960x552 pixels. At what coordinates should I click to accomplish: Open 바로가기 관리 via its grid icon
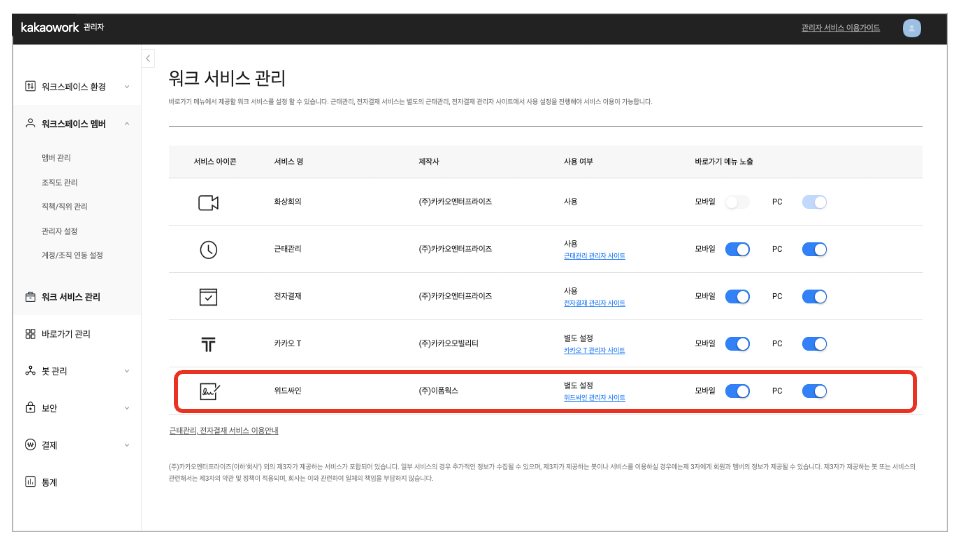click(30, 334)
